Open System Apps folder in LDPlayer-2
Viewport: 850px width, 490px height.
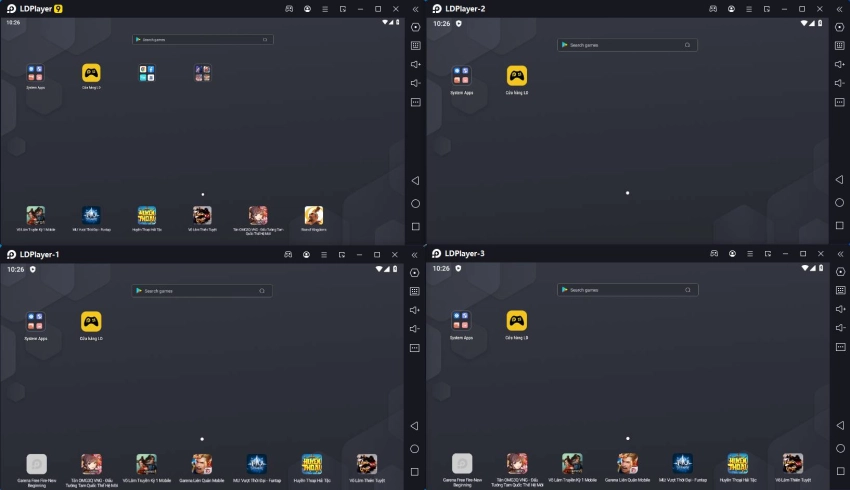pos(461,75)
